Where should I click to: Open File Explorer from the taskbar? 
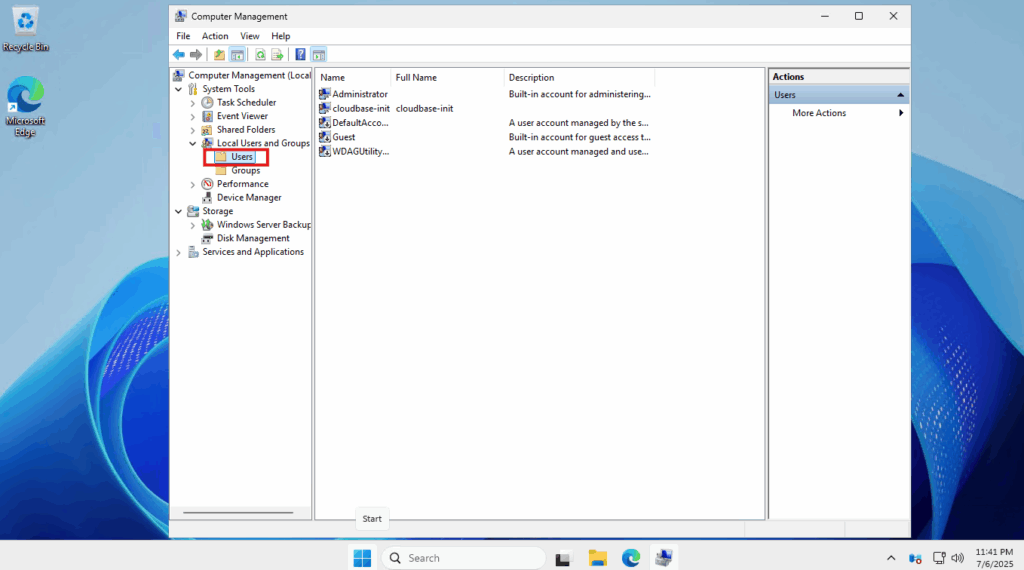tap(598, 558)
